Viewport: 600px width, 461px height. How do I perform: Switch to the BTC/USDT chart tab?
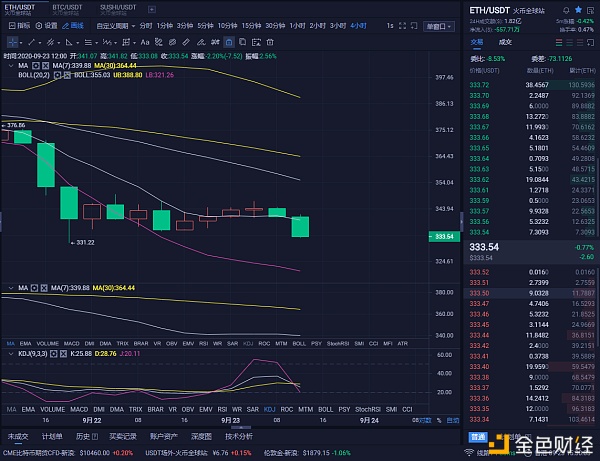(x=68, y=6)
